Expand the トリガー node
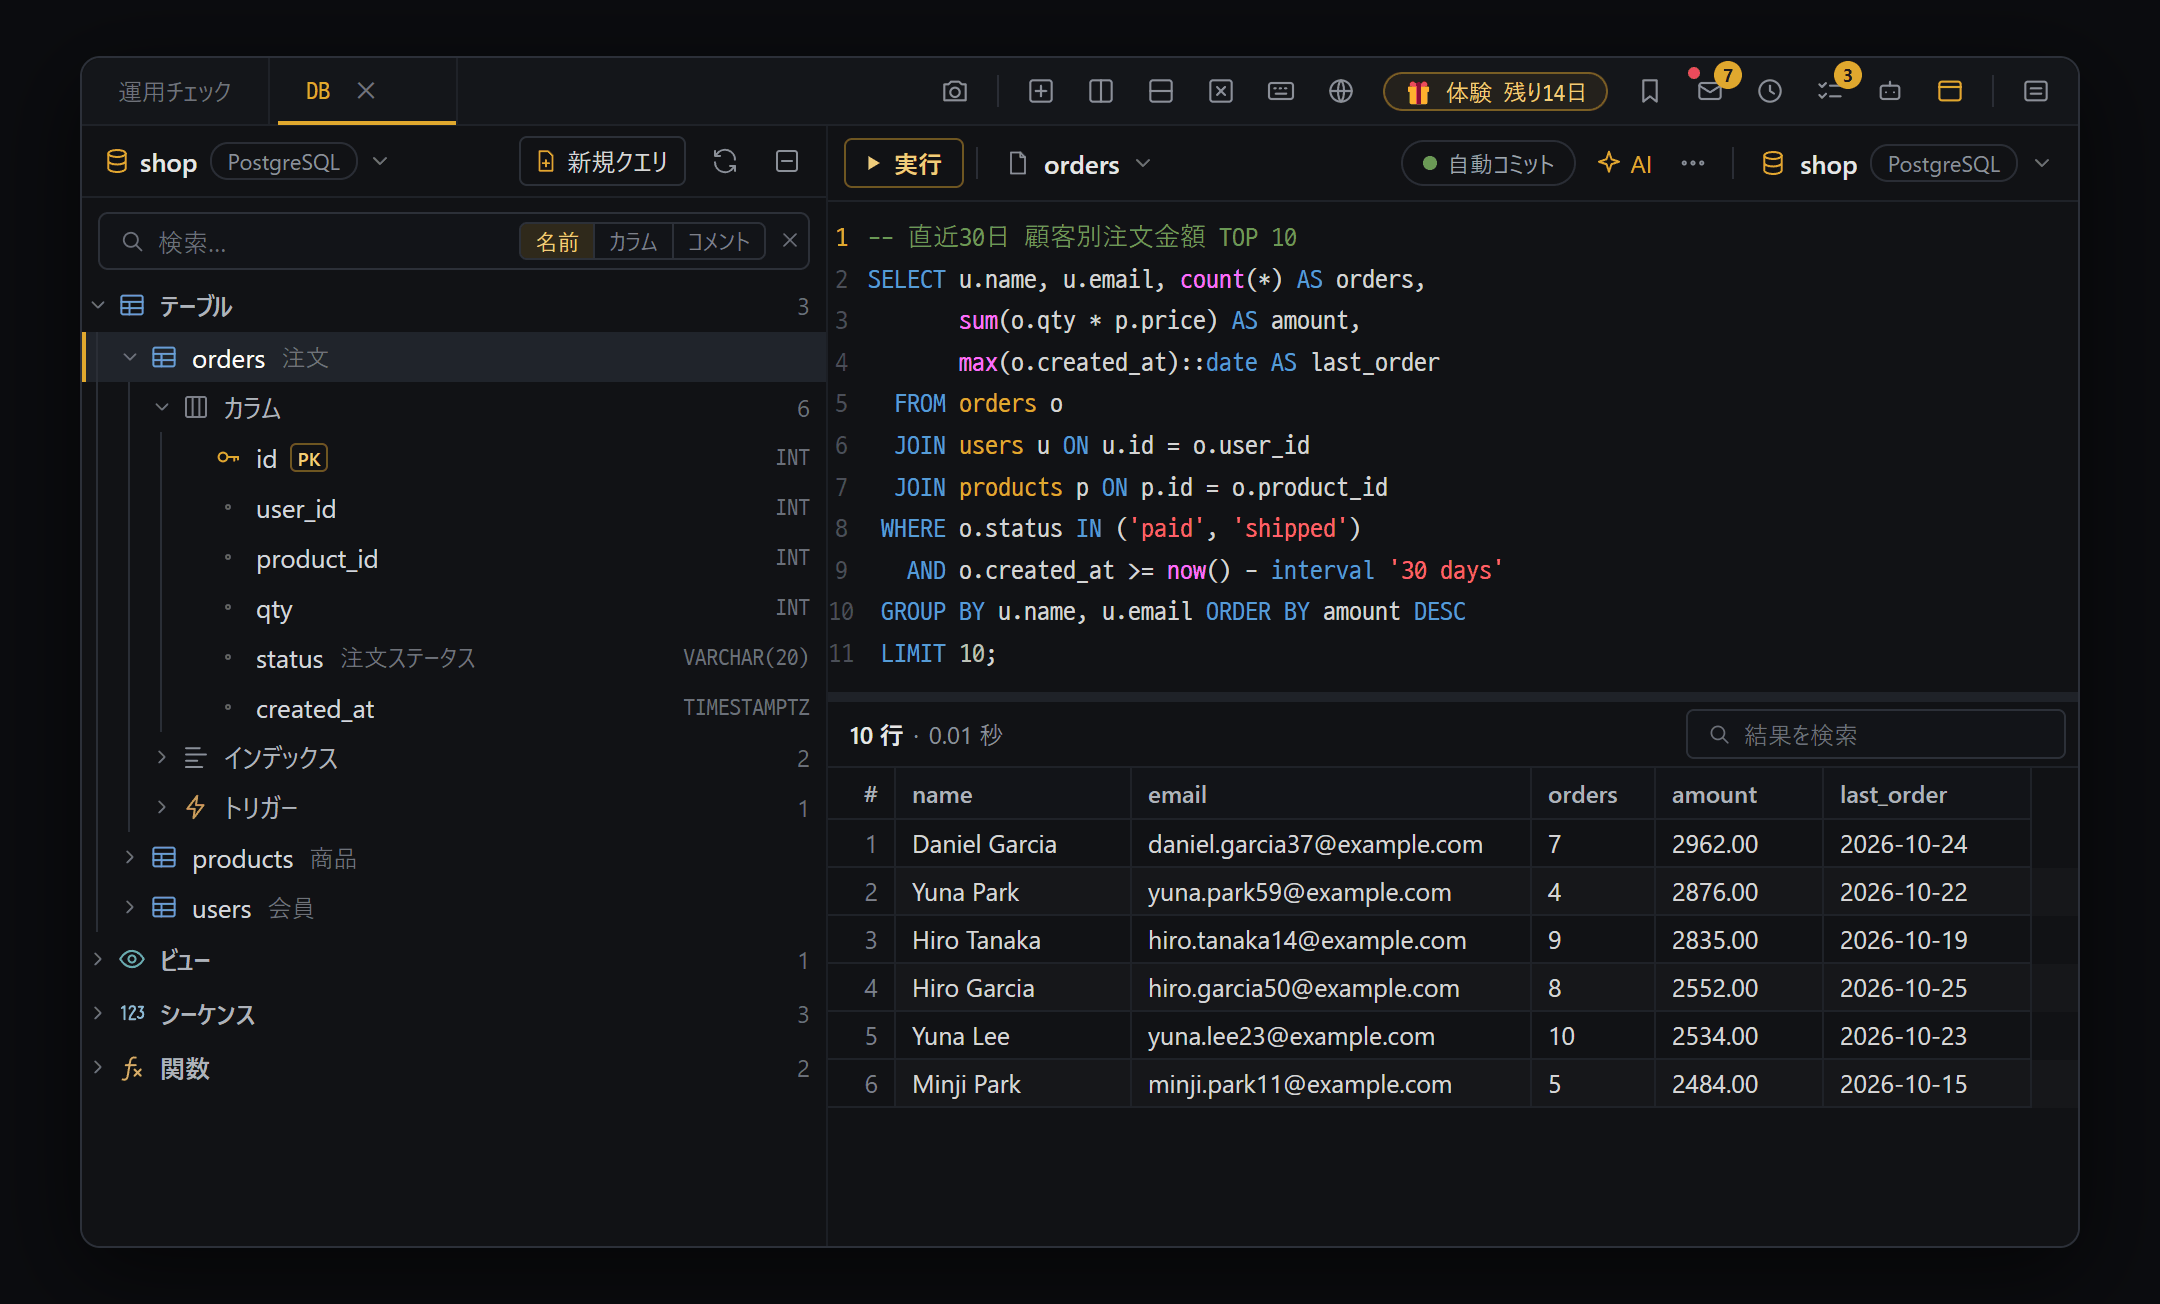Screen dimensions: 2160x1304 162,808
